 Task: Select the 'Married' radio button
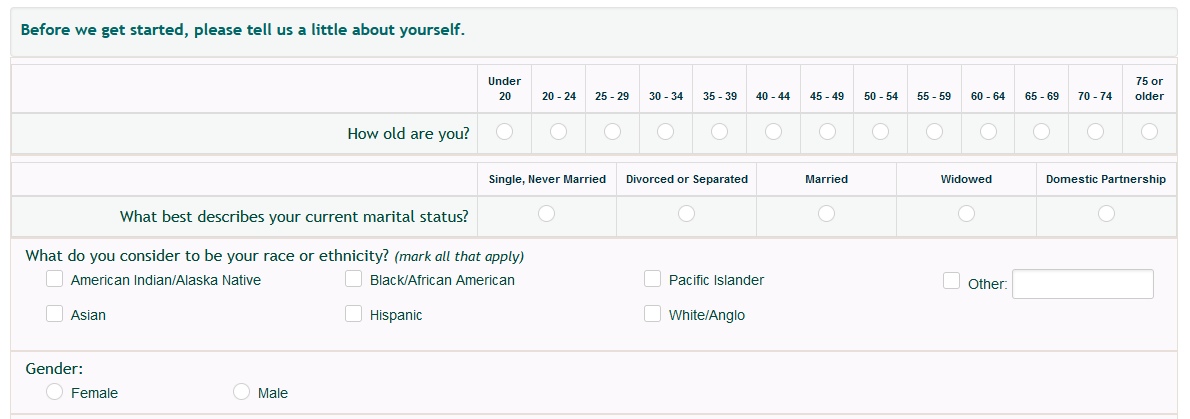click(826, 213)
